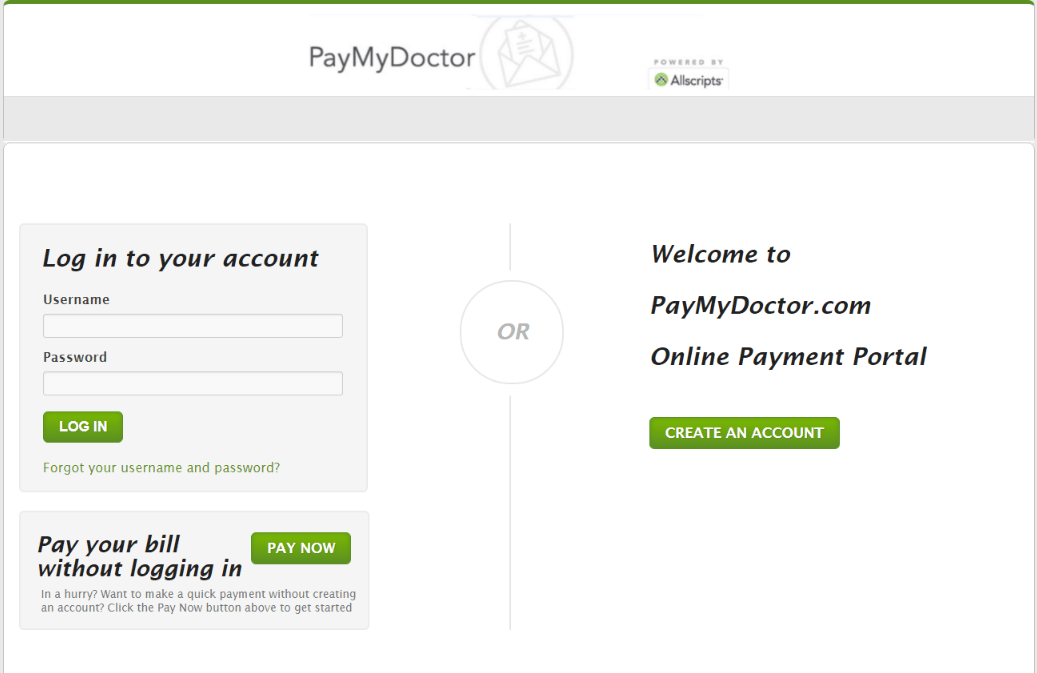Click the envelope bill icon in header

[526, 53]
